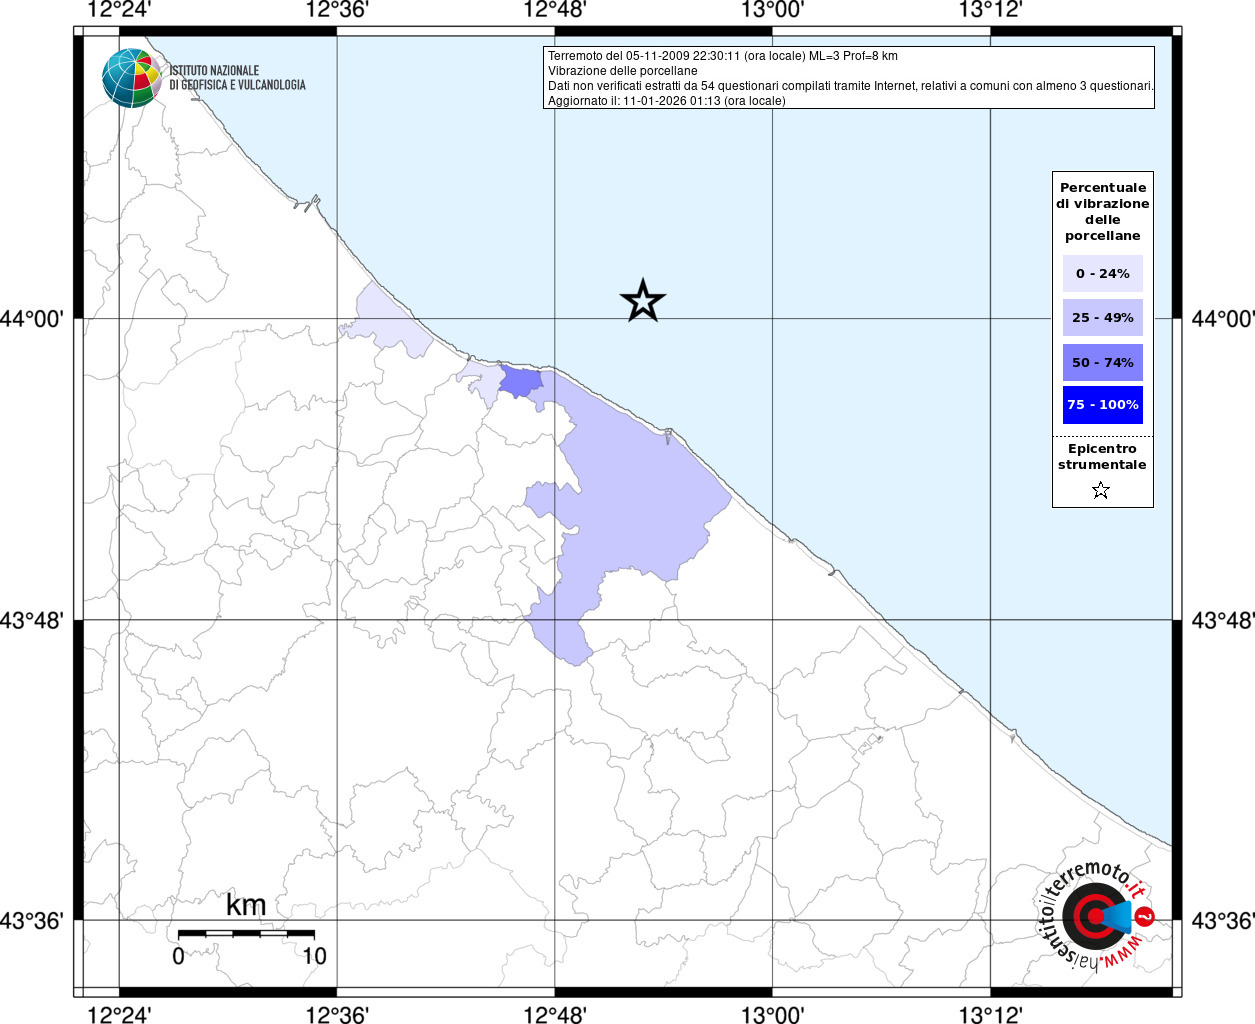
Task: Click the right axis label 43°36'
Action: tap(1222, 920)
